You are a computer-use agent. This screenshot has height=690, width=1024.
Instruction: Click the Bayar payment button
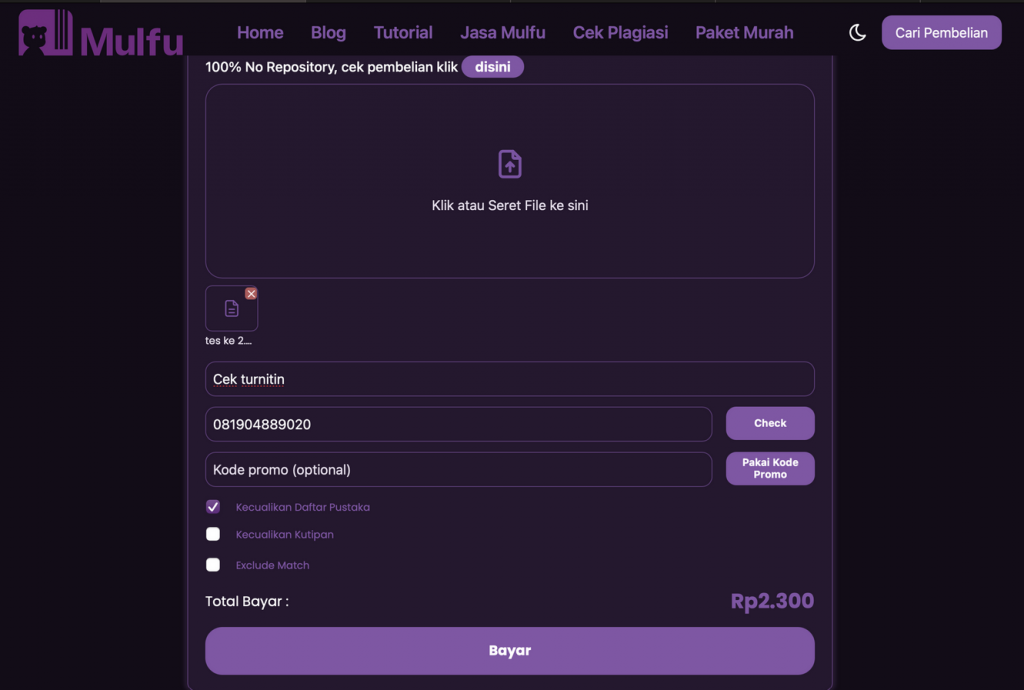point(510,651)
